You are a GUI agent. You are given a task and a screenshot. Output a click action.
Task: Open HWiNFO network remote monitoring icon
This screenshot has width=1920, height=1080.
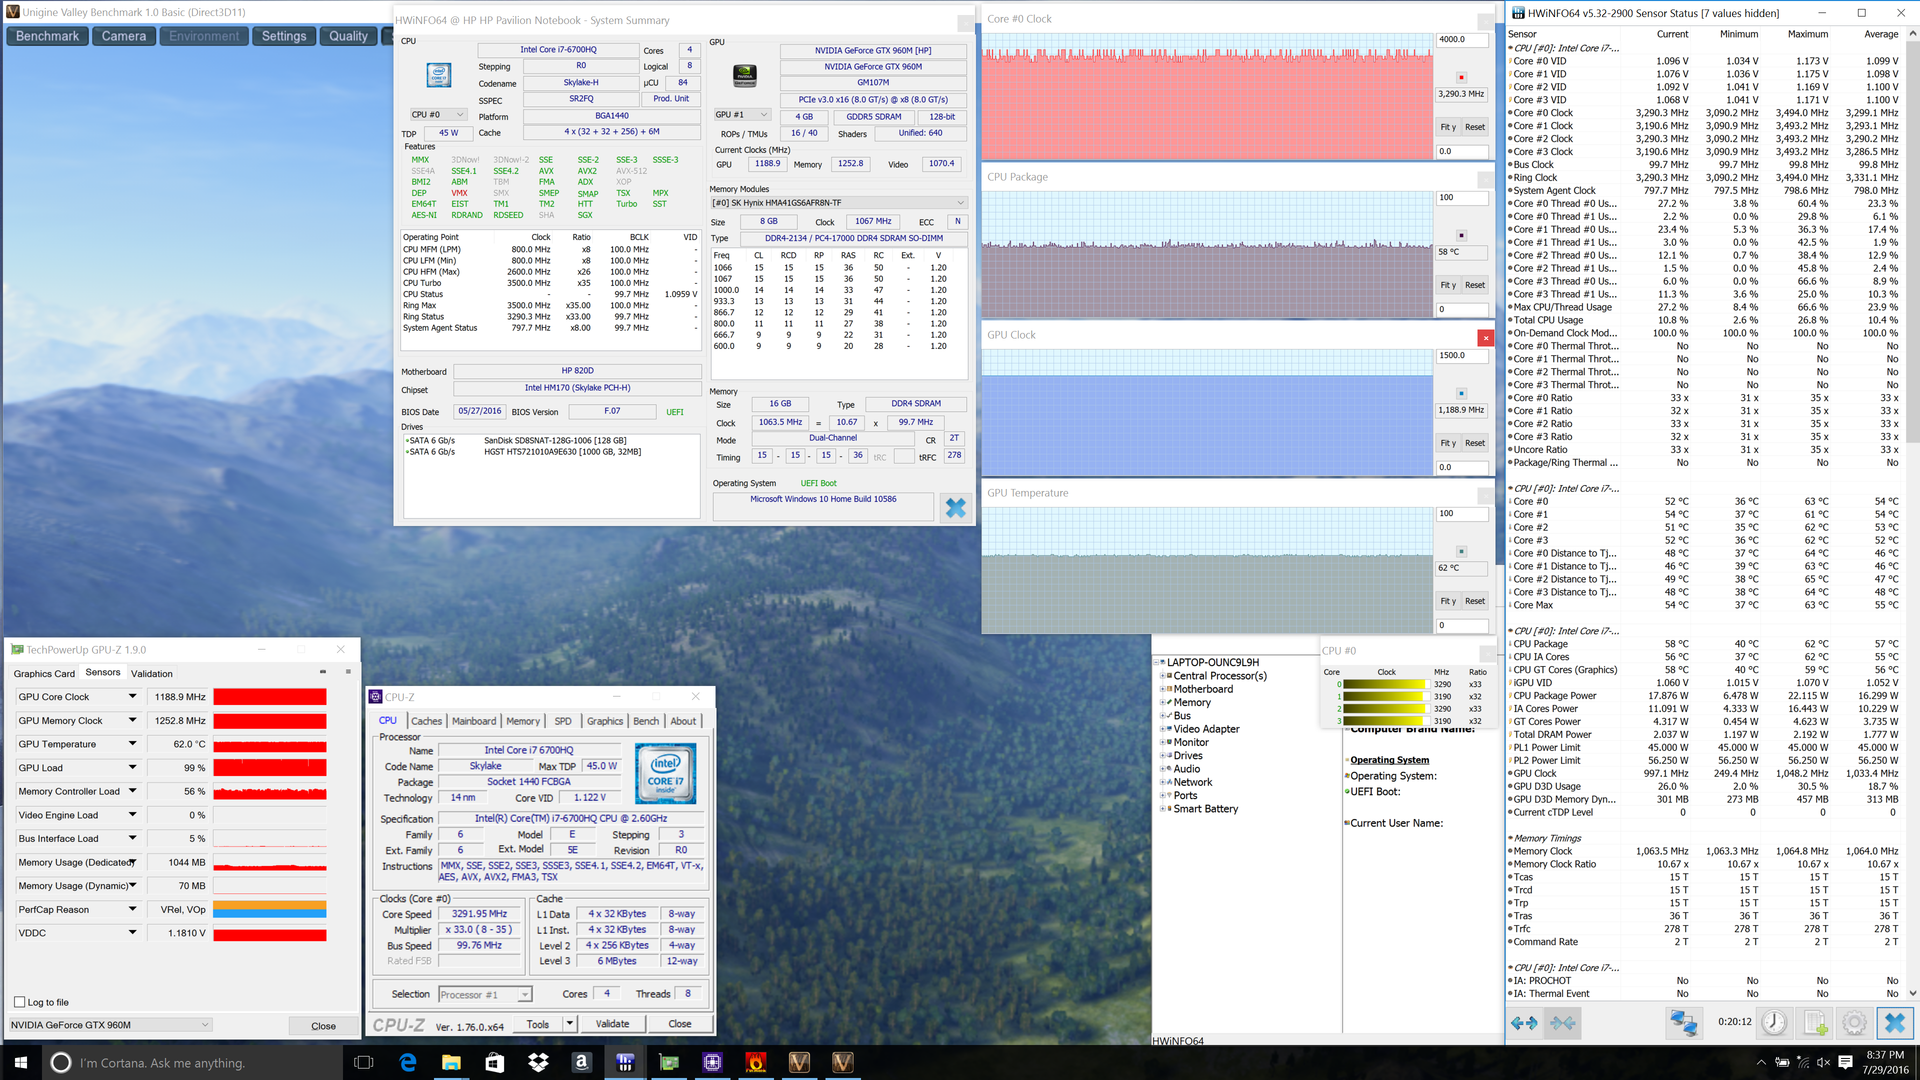click(1684, 1022)
